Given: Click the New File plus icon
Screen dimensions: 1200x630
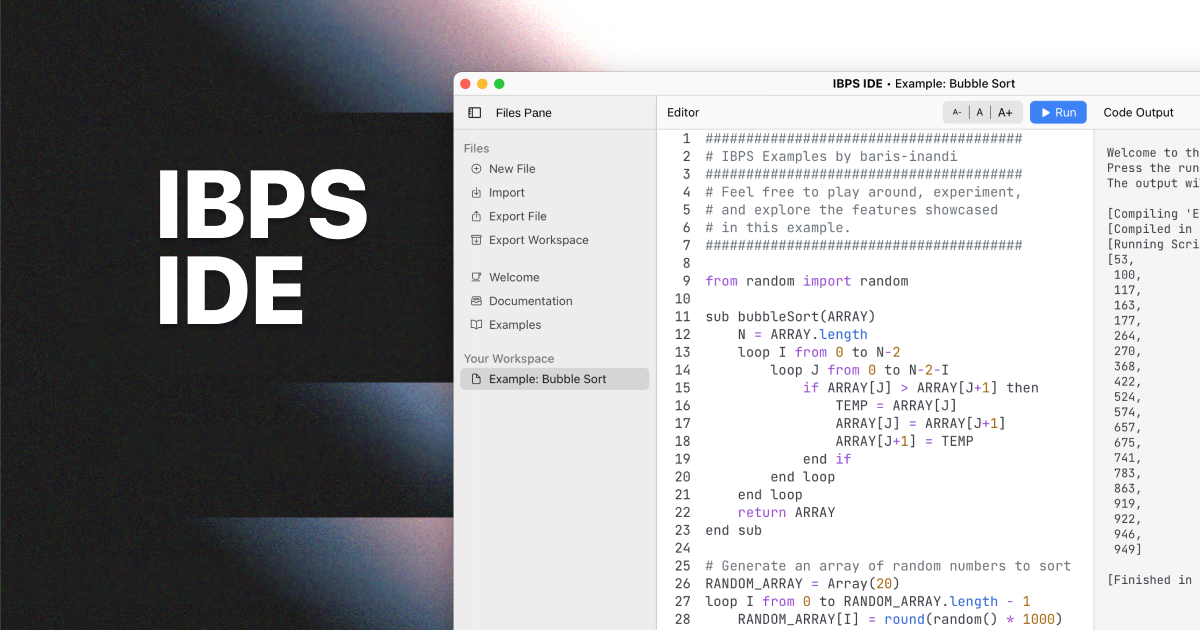Looking at the screenshot, I should point(476,169).
